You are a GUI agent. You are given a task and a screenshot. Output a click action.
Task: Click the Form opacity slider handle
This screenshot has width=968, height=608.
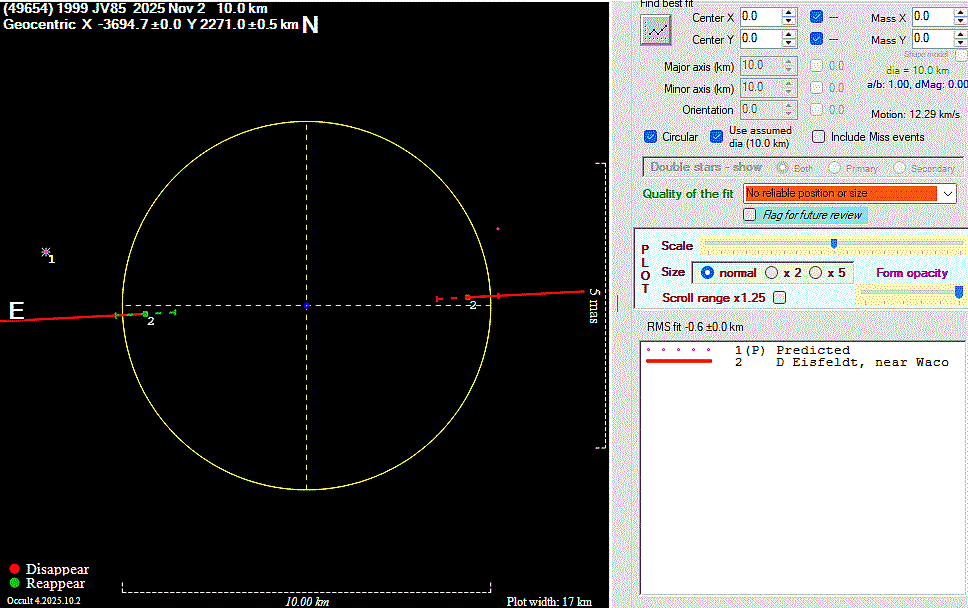pyautogui.click(x=959, y=292)
